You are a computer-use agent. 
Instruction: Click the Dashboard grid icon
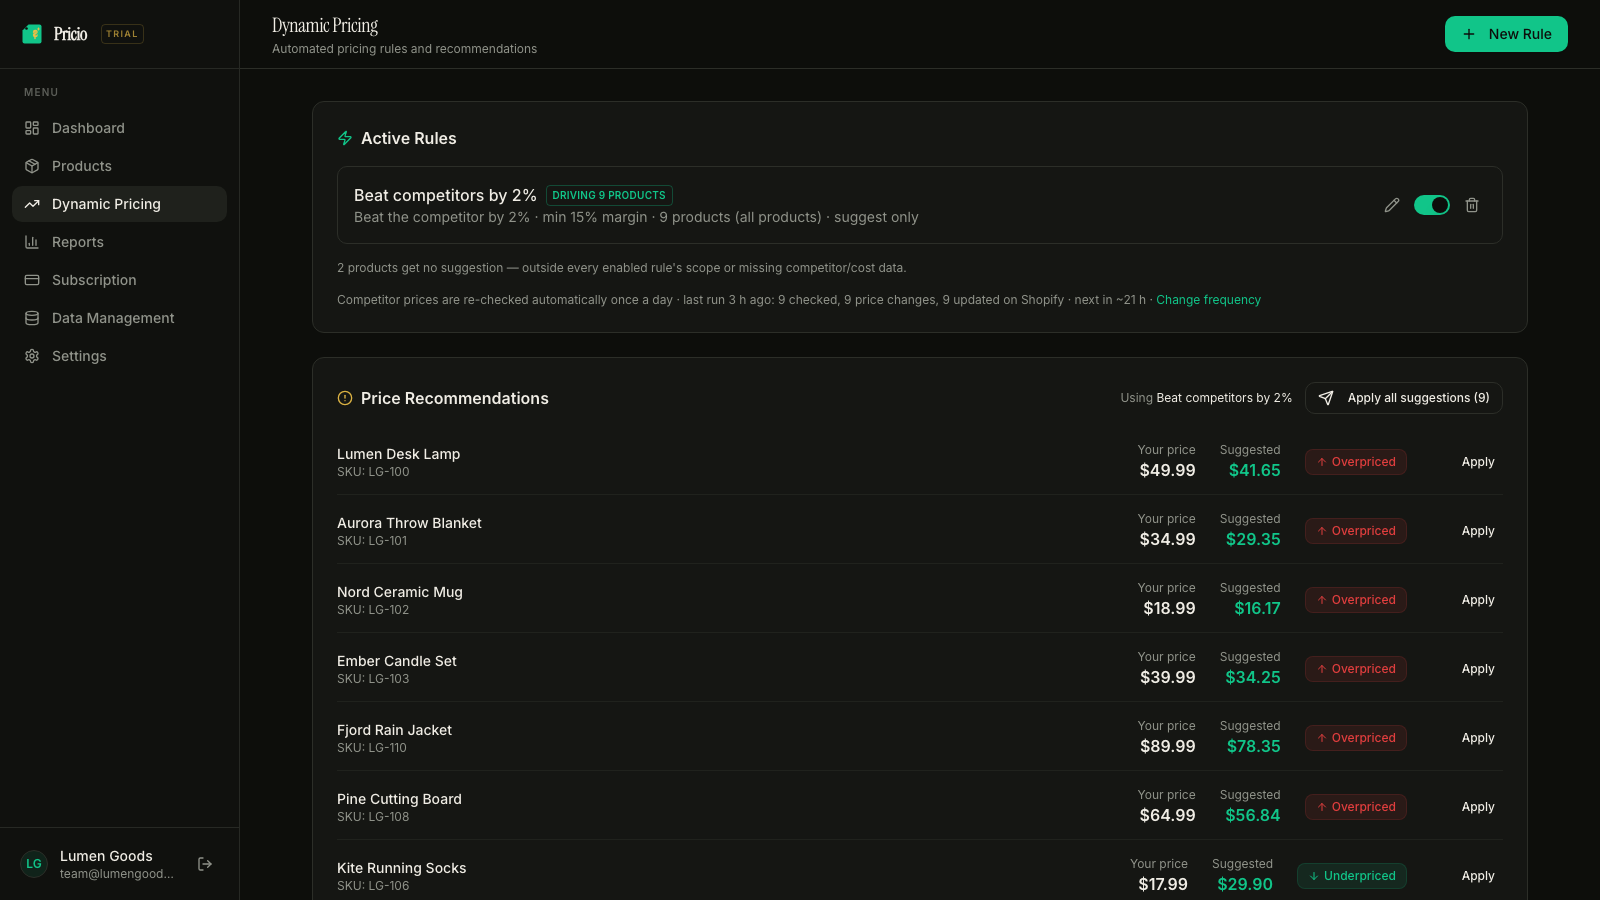tap(32, 128)
